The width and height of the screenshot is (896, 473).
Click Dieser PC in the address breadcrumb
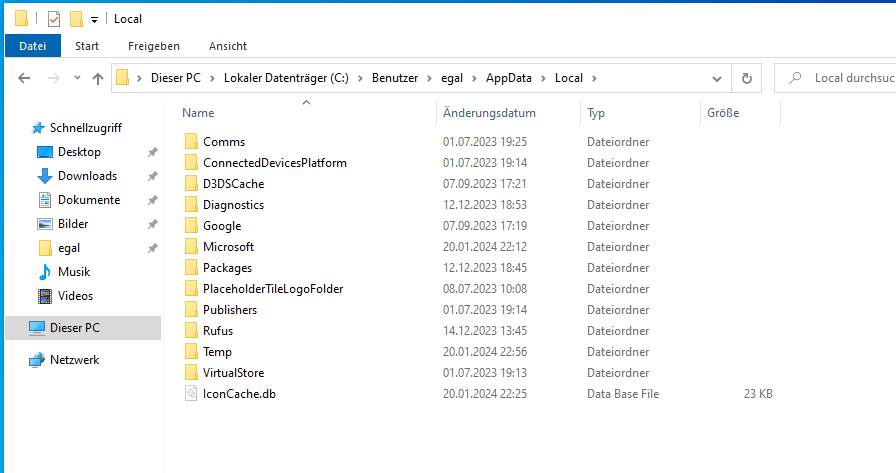pyautogui.click(x=175, y=78)
